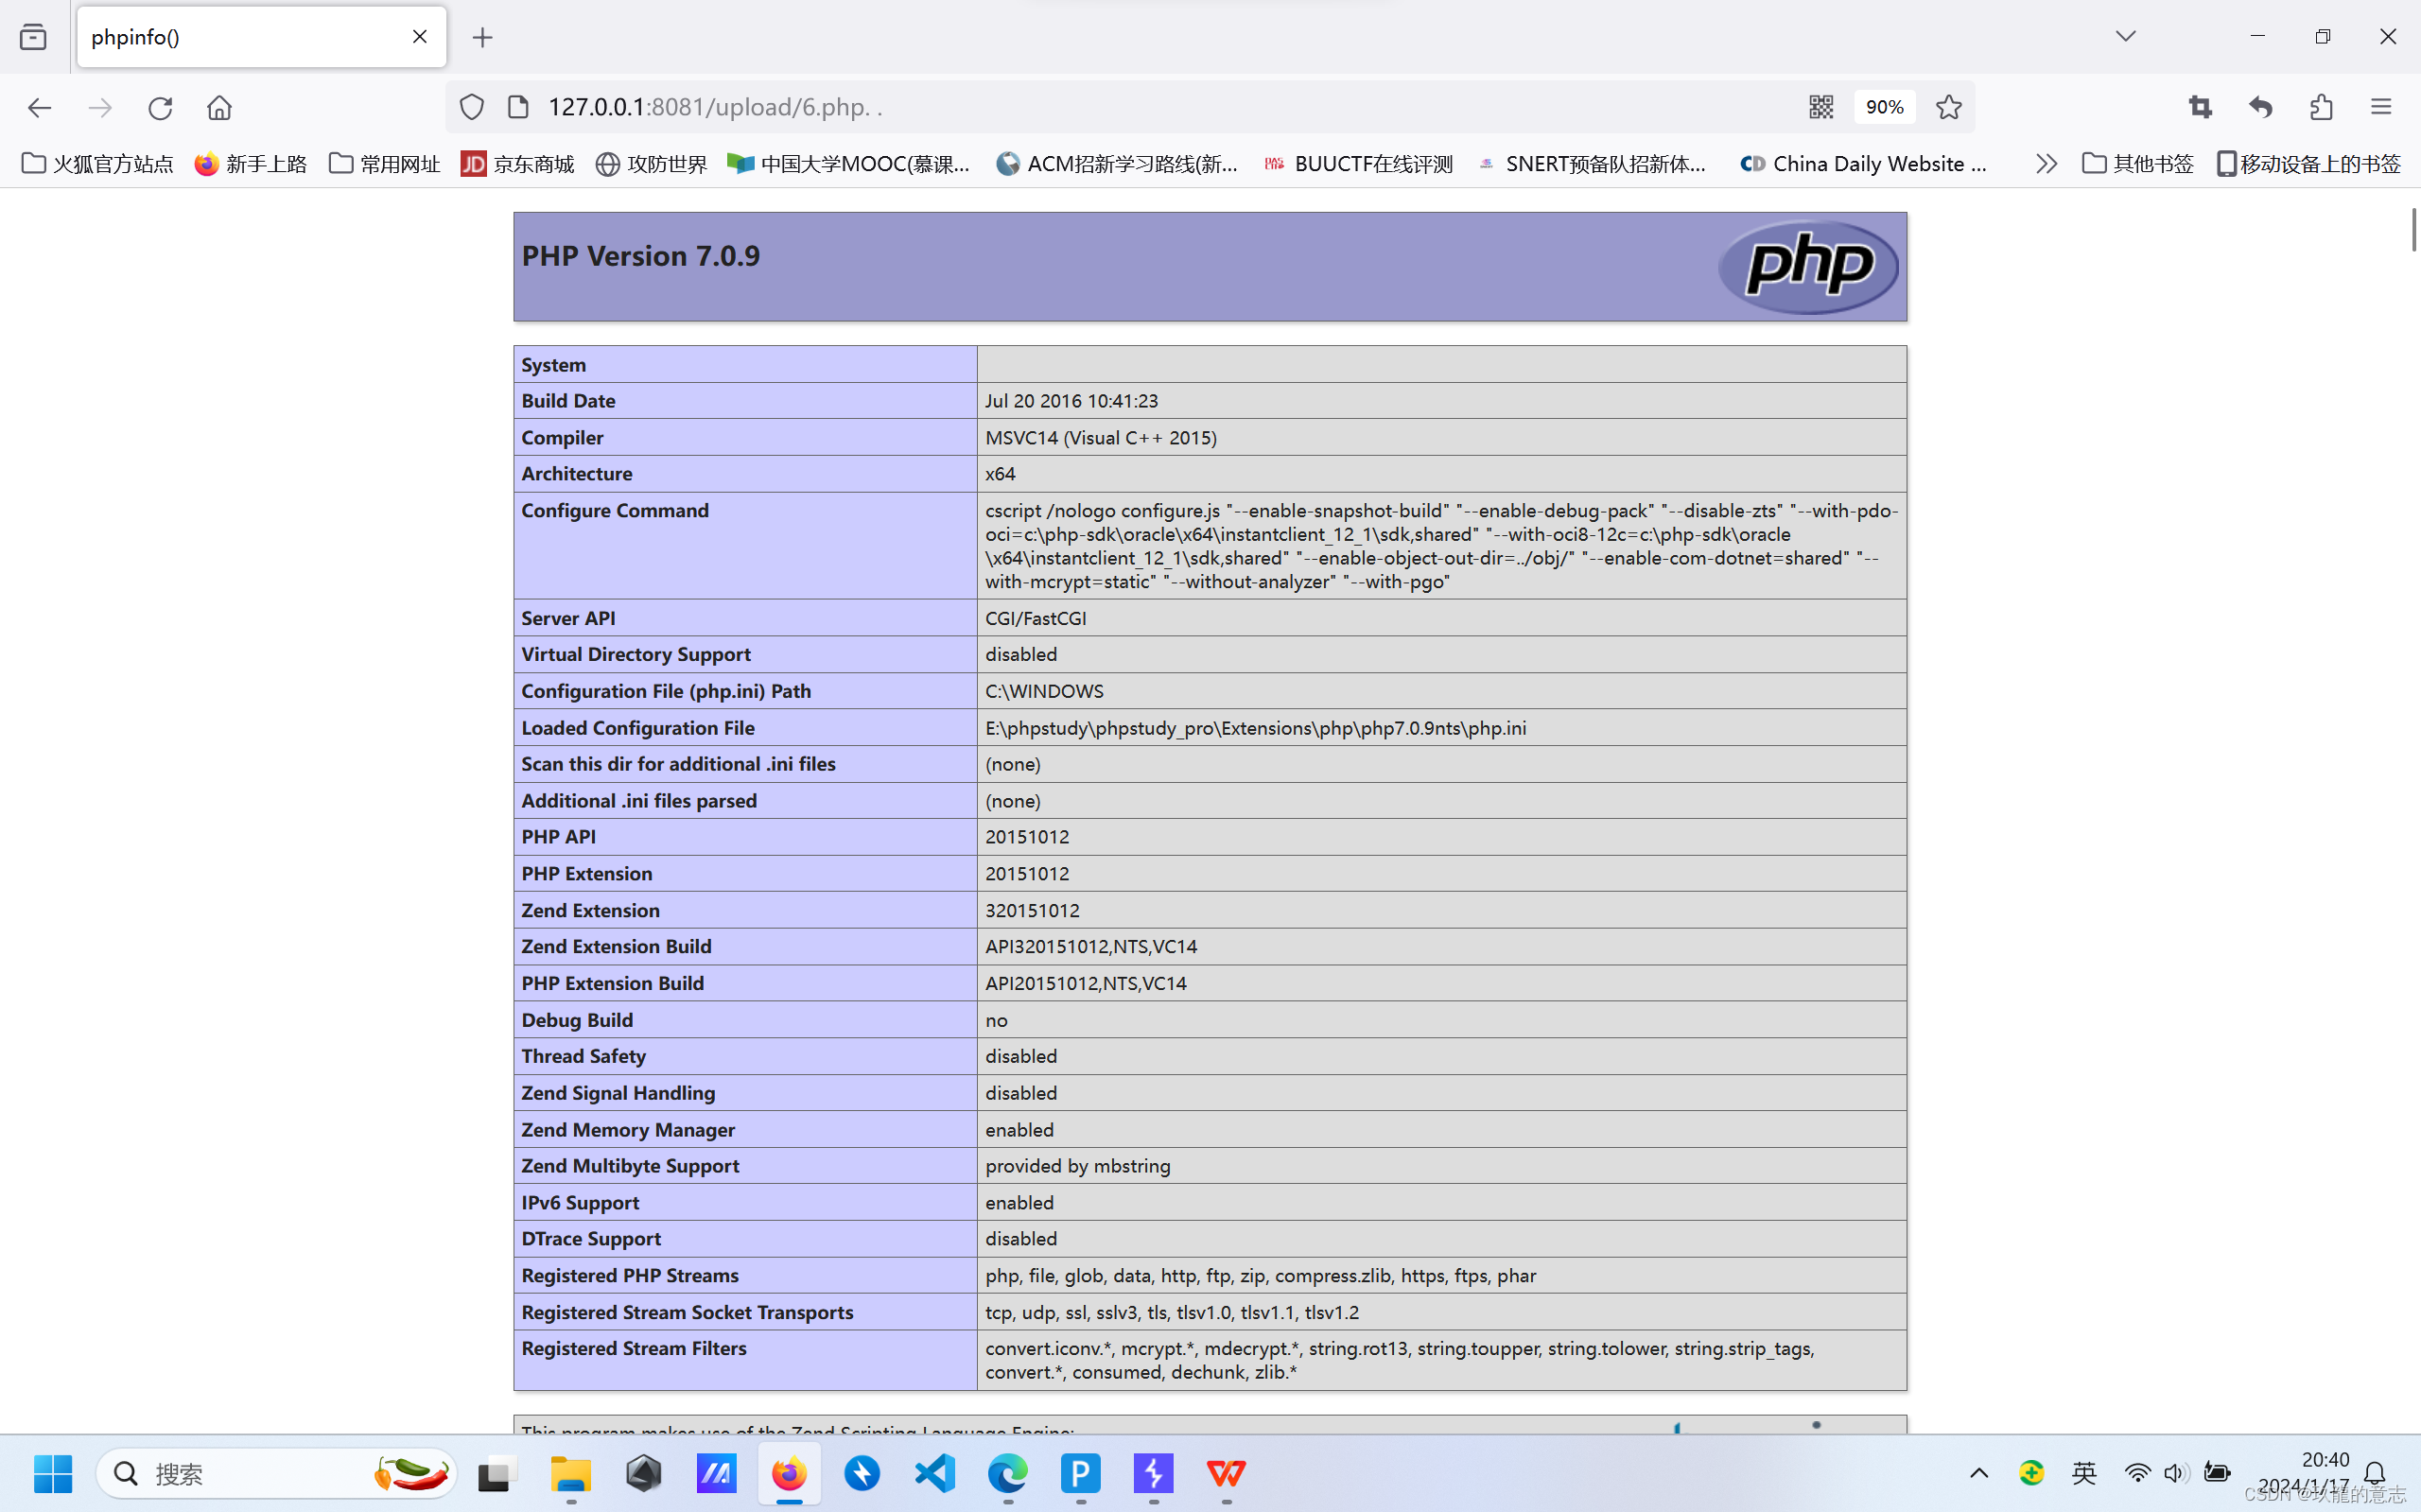This screenshot has height=1512, width=2421.
Task: Close the phpinfo() tab
Action: tap(420, 37)
